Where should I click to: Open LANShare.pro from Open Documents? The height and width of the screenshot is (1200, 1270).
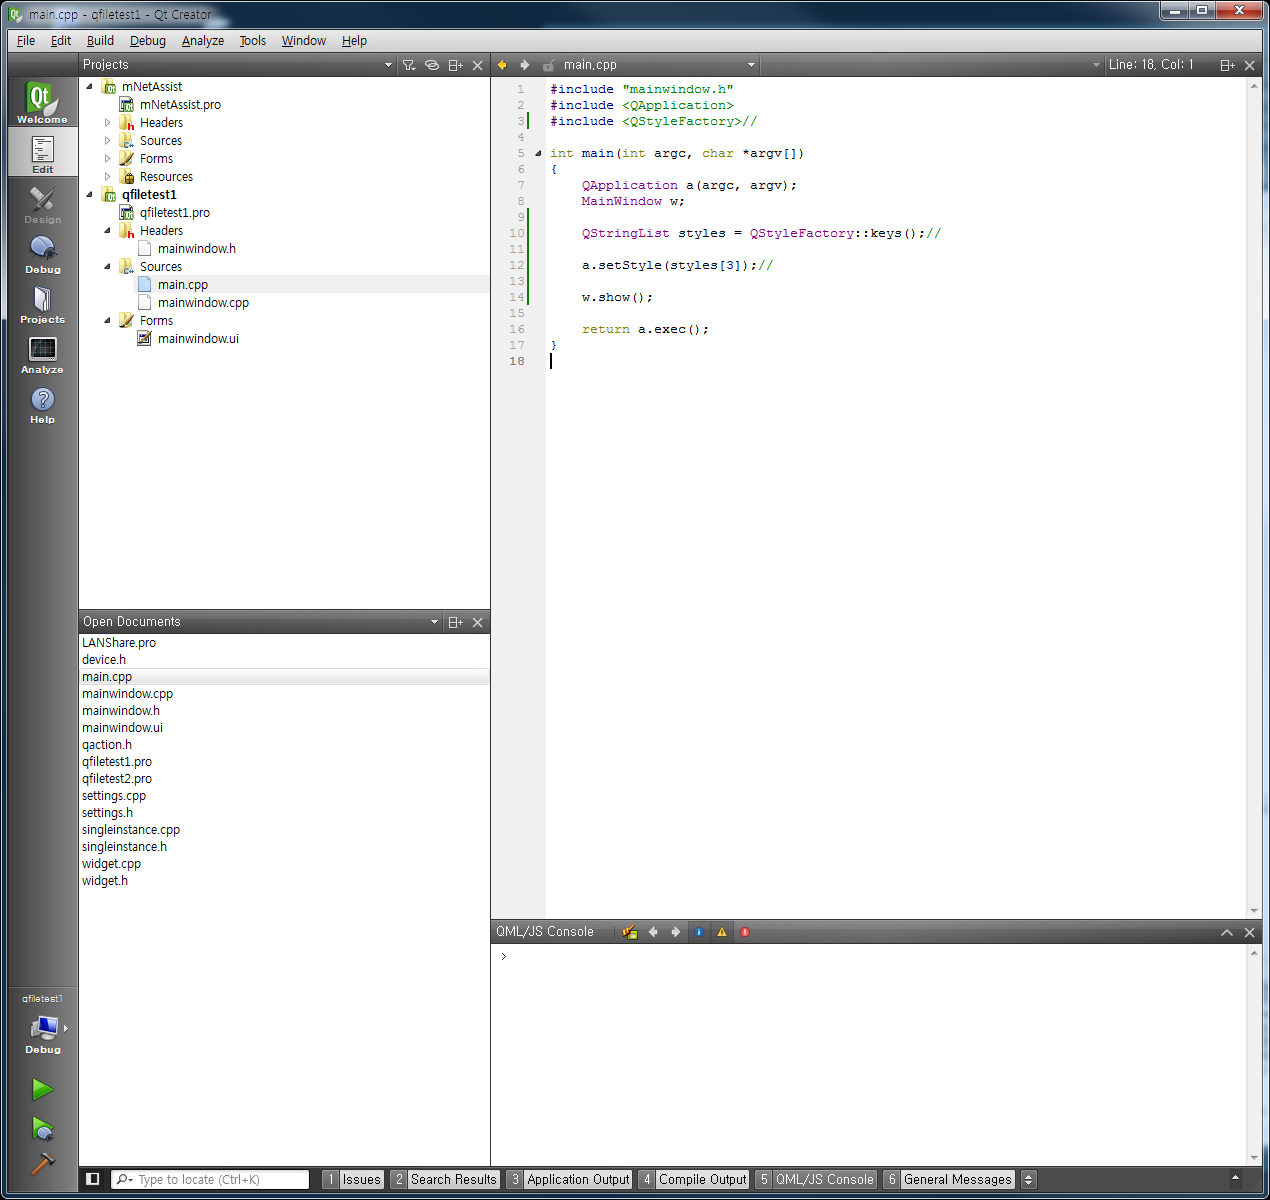119,643
